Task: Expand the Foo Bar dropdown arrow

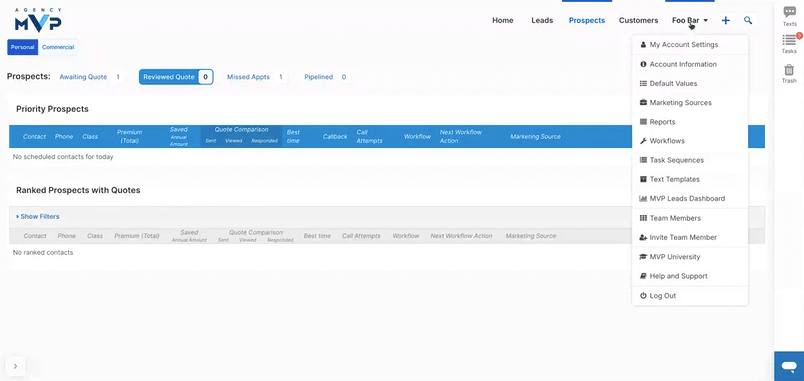Action: [706, 21]
